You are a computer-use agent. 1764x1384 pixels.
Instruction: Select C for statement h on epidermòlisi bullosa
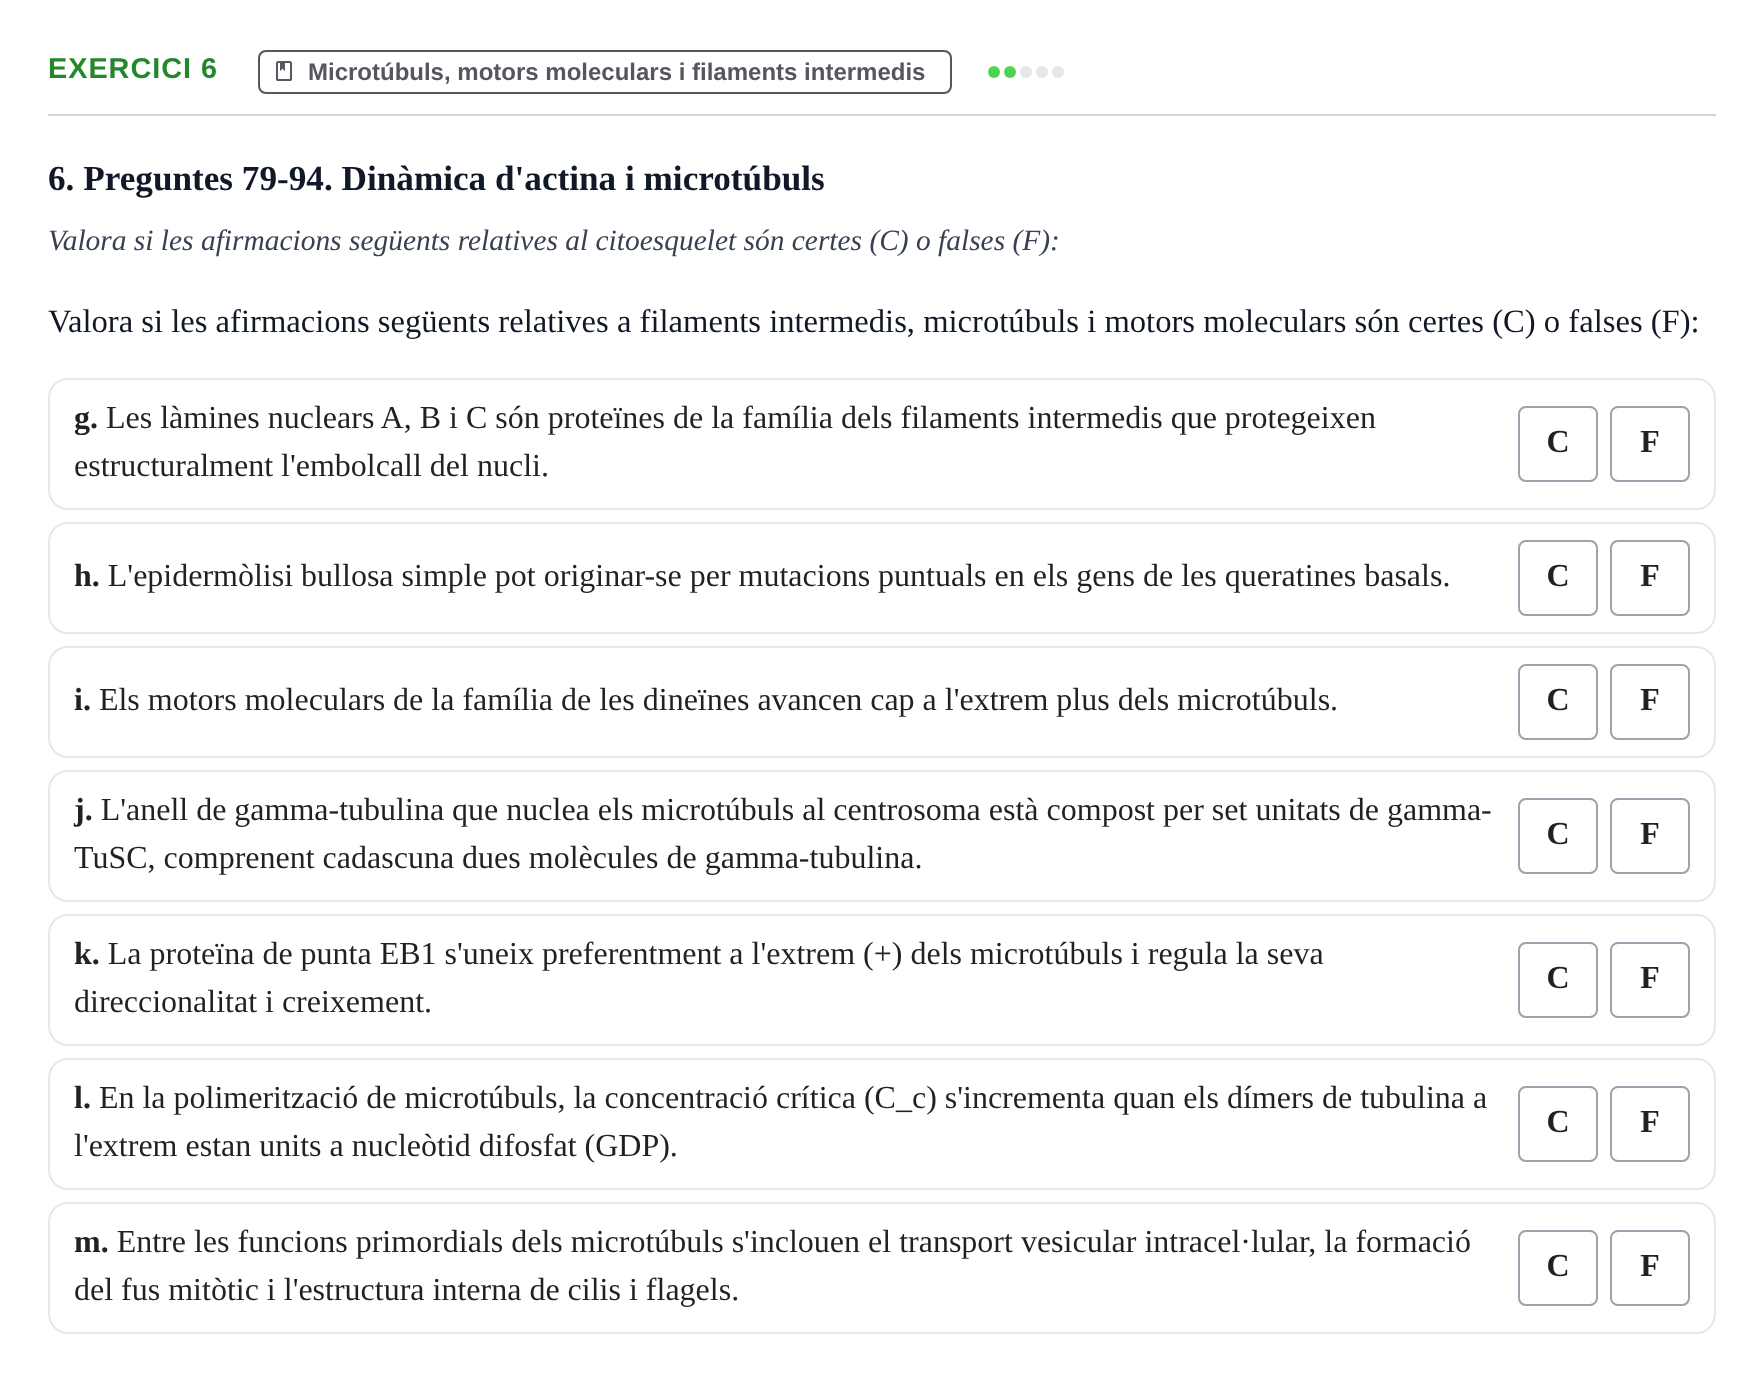[1557, 577]
